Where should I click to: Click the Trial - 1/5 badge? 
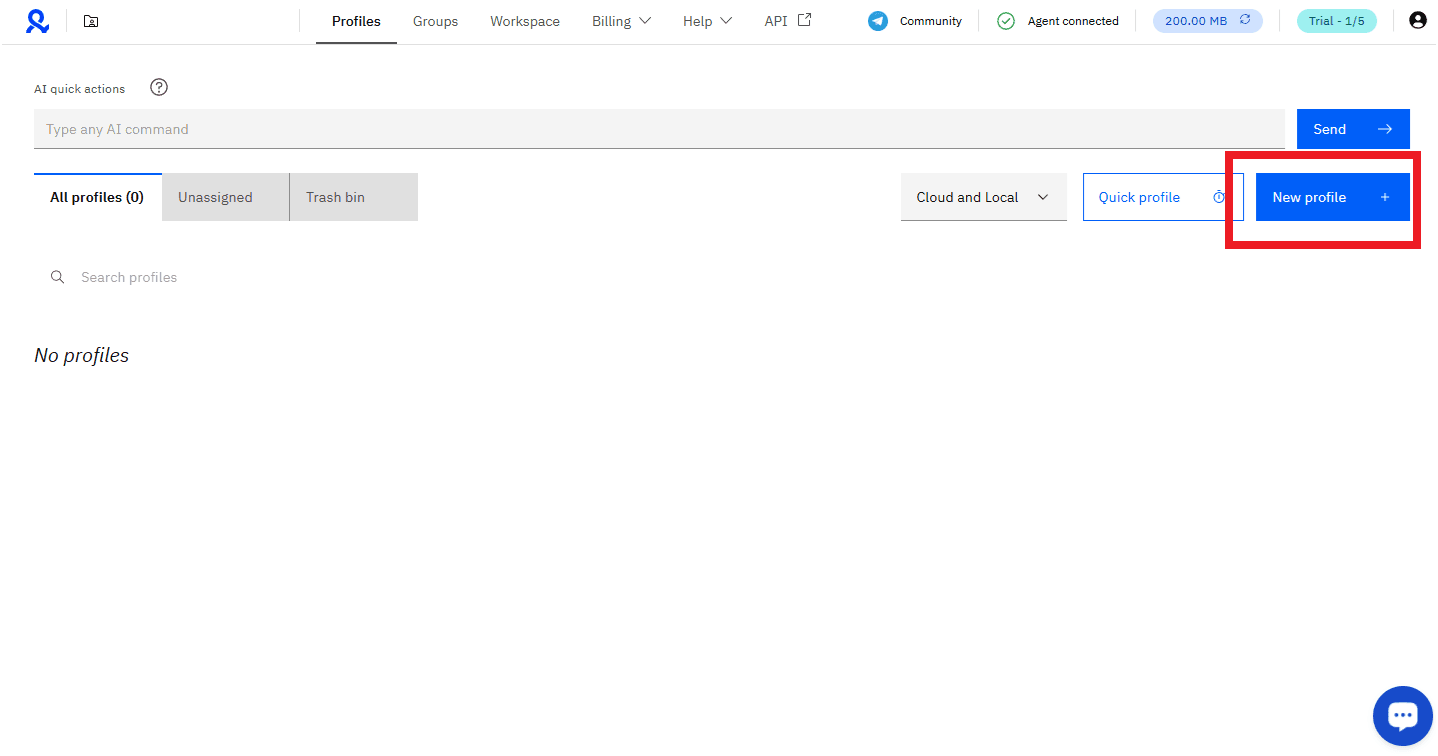pos(1337,20)
